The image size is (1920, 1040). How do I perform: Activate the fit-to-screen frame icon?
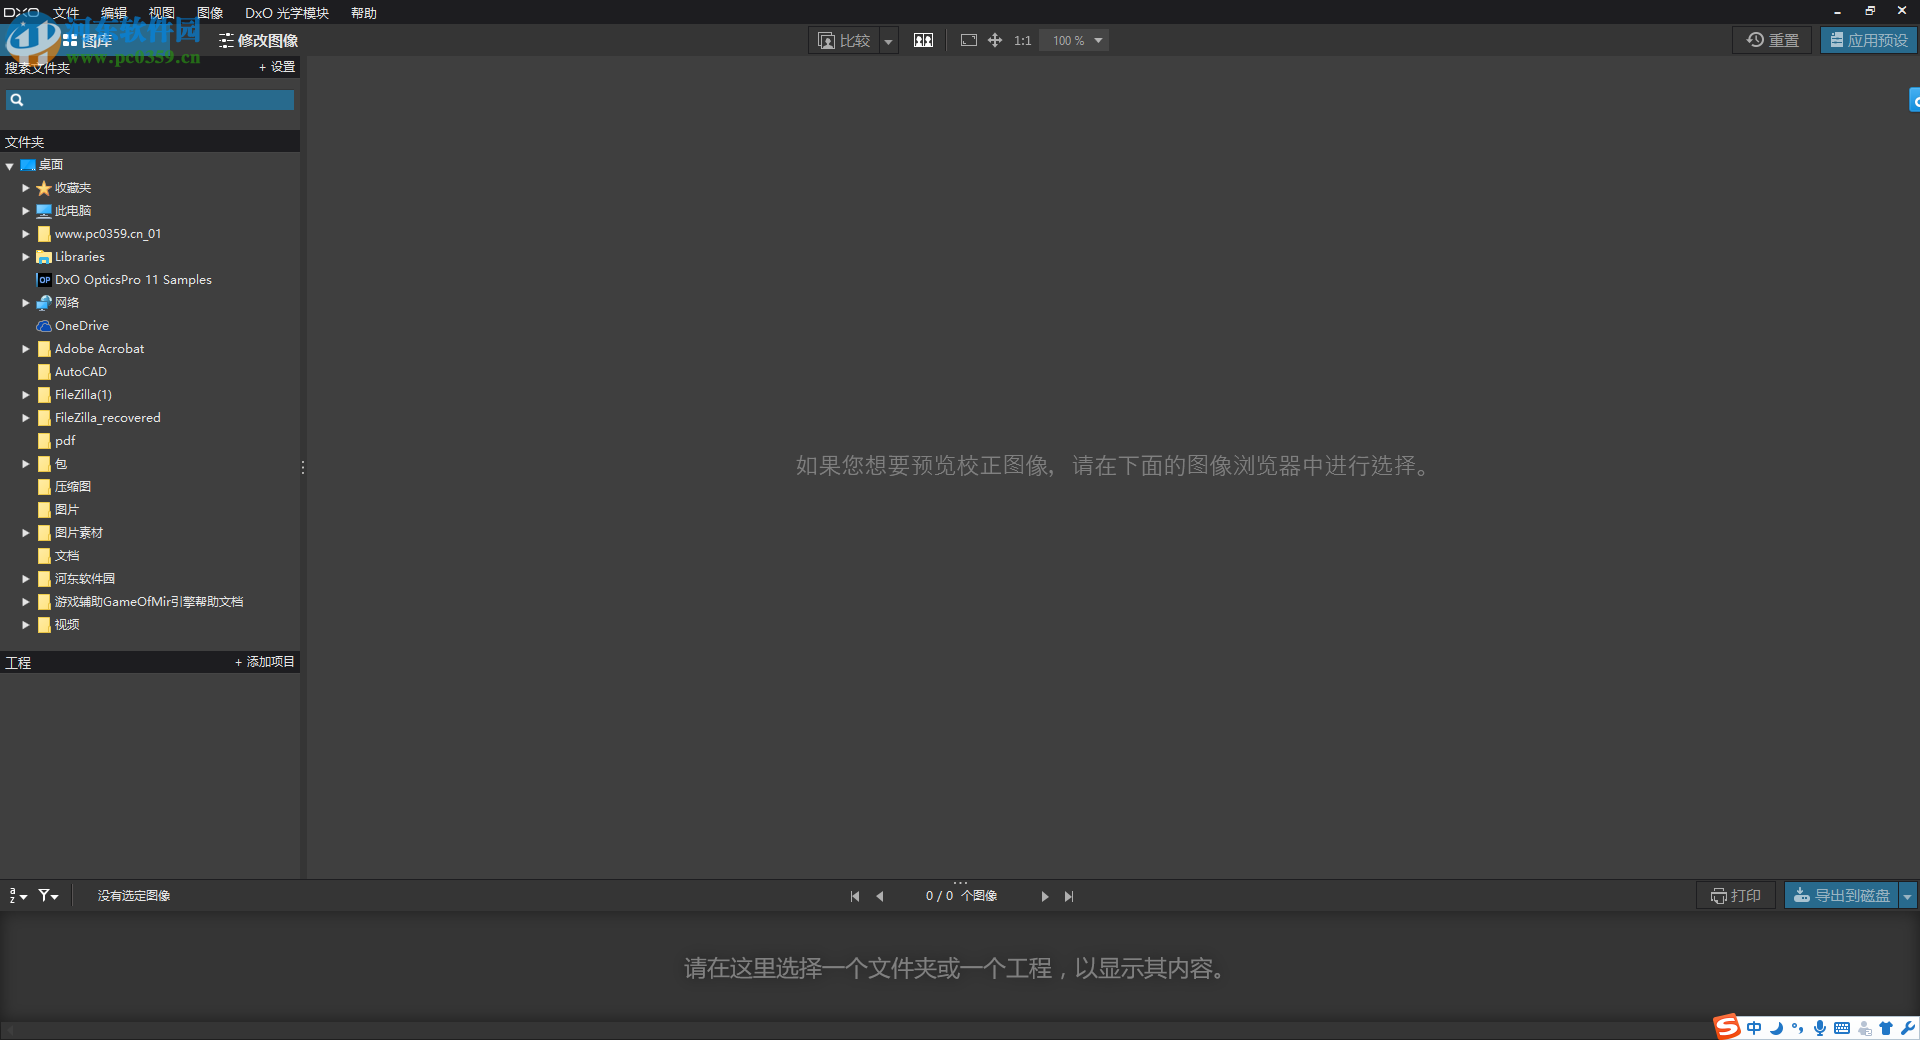pos(968,40)
